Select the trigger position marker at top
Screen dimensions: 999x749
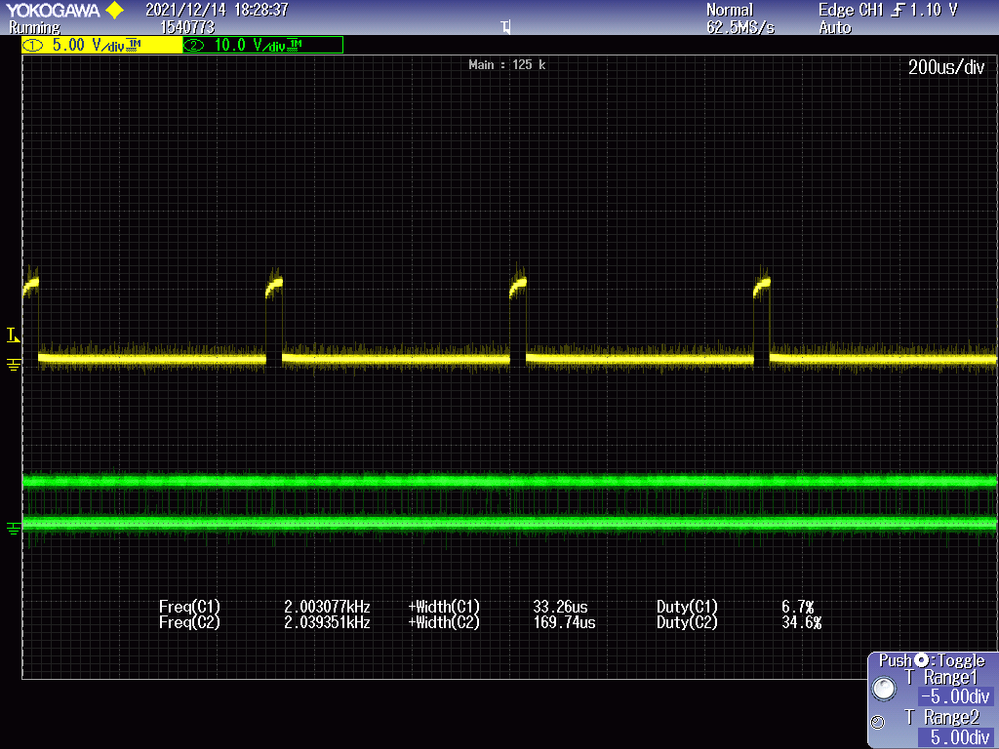coord(506,27)
